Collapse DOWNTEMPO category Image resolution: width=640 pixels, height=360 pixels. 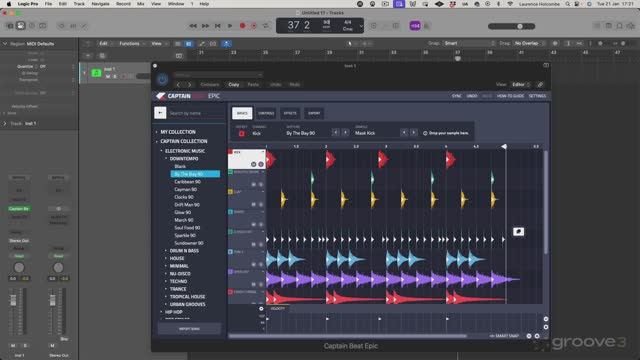coord(184,159)
